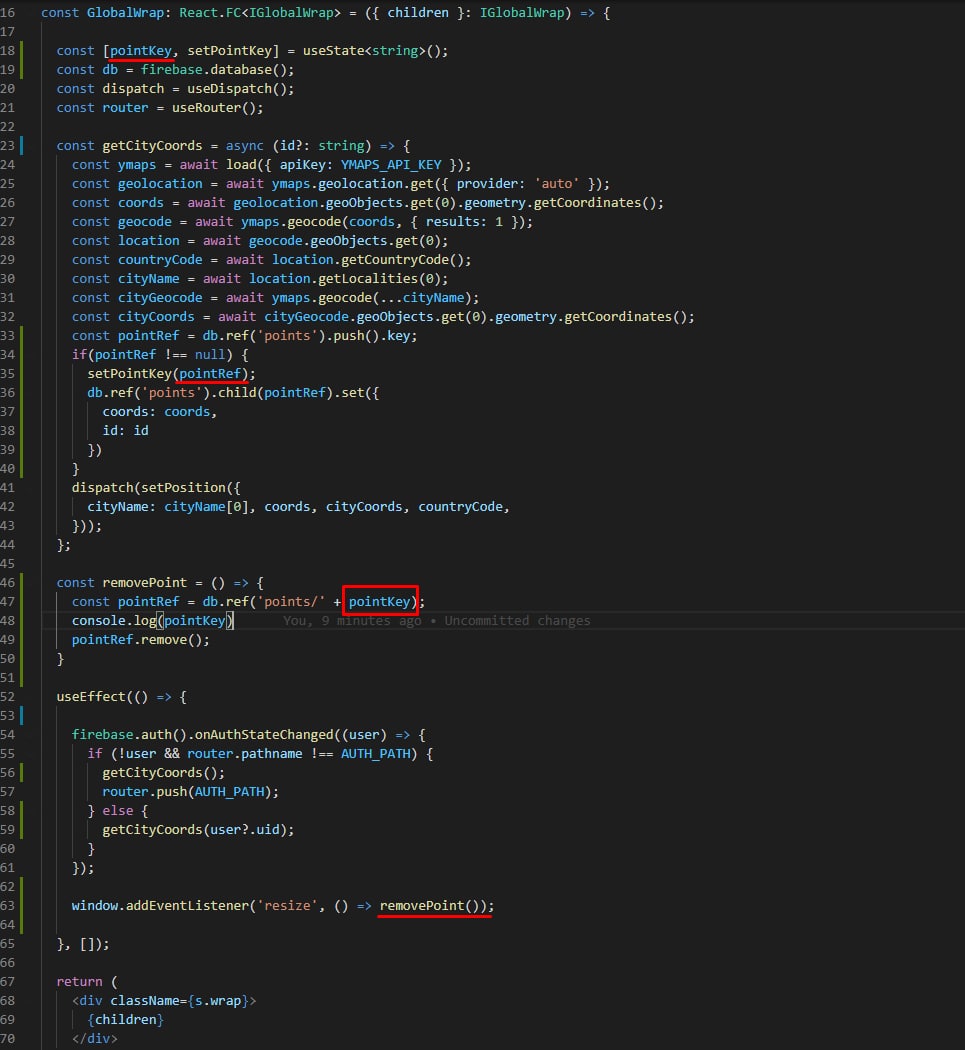
Task: Click the async keyword on line 23
Action: pyautogui.click(x=244, y=146)
